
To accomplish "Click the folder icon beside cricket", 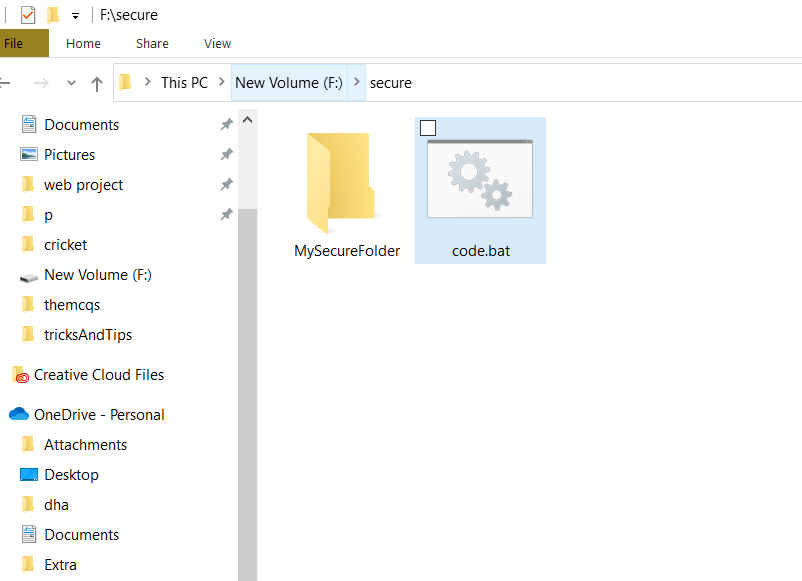I will pyautogui.click(x=28, y=244).
